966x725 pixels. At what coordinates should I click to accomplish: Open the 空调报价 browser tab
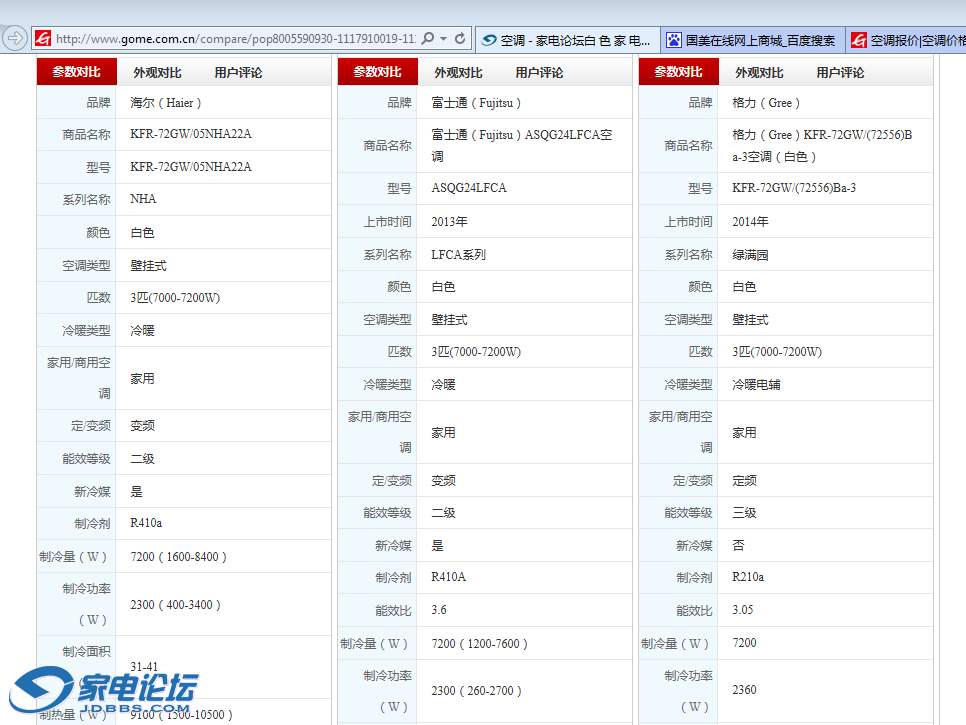(907, 40)
